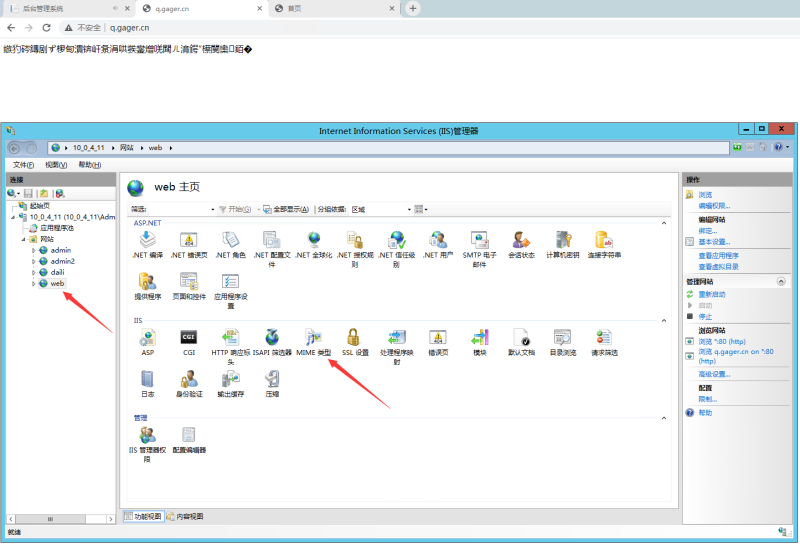
Task: Open a new browser tab
Action: (413, 8)
